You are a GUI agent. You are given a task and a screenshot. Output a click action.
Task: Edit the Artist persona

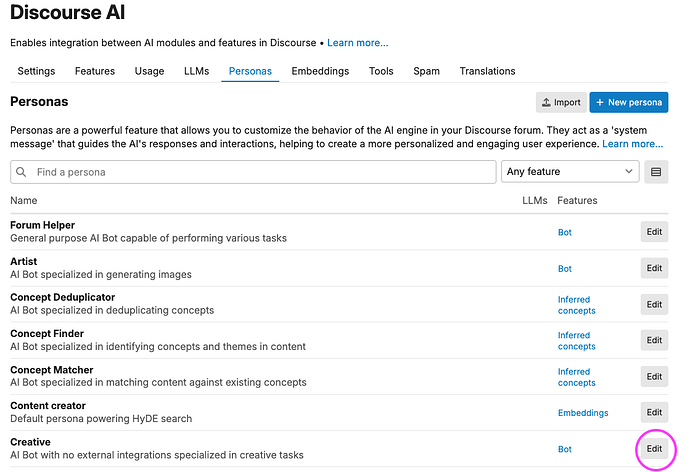pyautogui.click(x=654, y=268)
